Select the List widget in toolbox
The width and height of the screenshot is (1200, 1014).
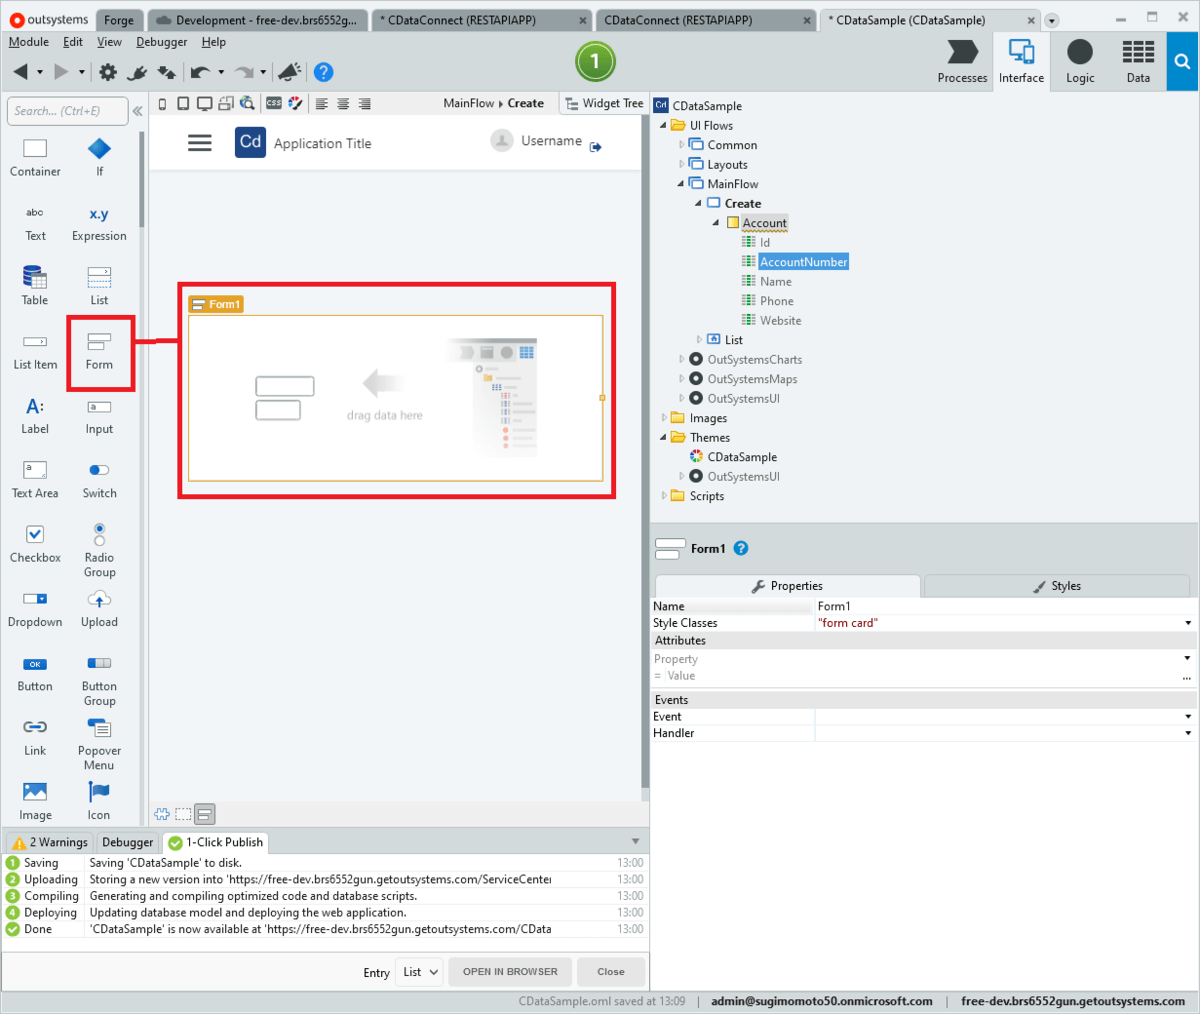coord(99,287)
